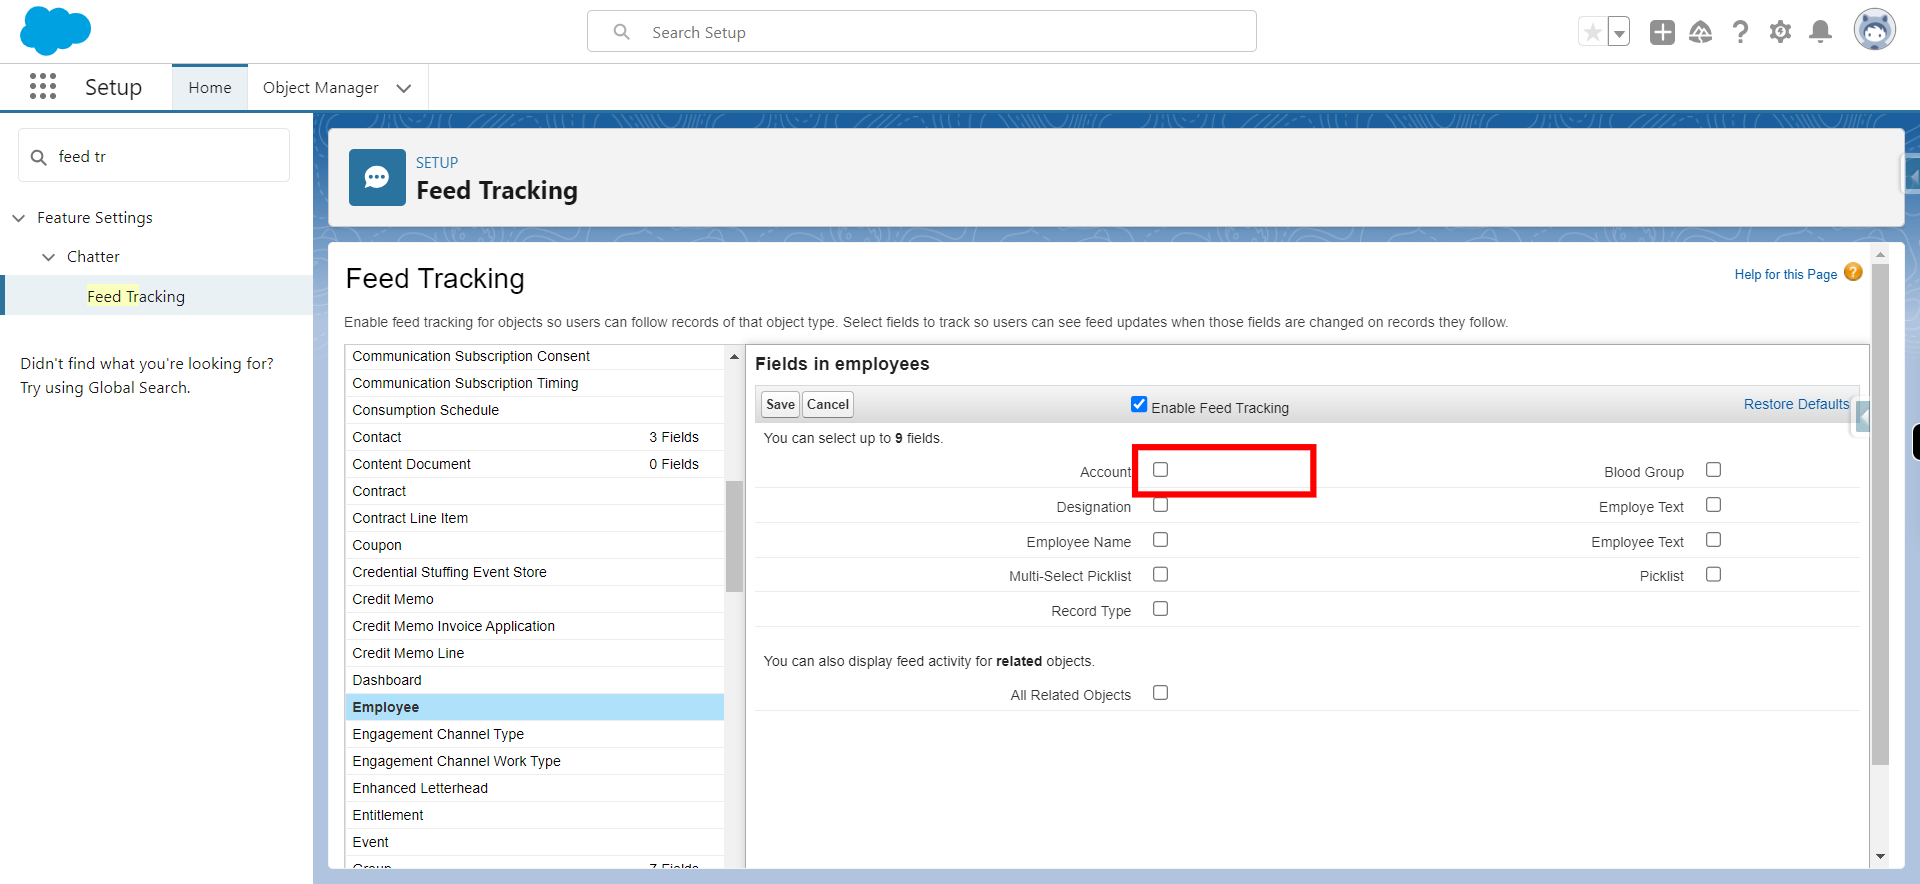Select the Entitlement object
Screen dimensions: 1920x884
pyautogui.click(x=535, y=815)
